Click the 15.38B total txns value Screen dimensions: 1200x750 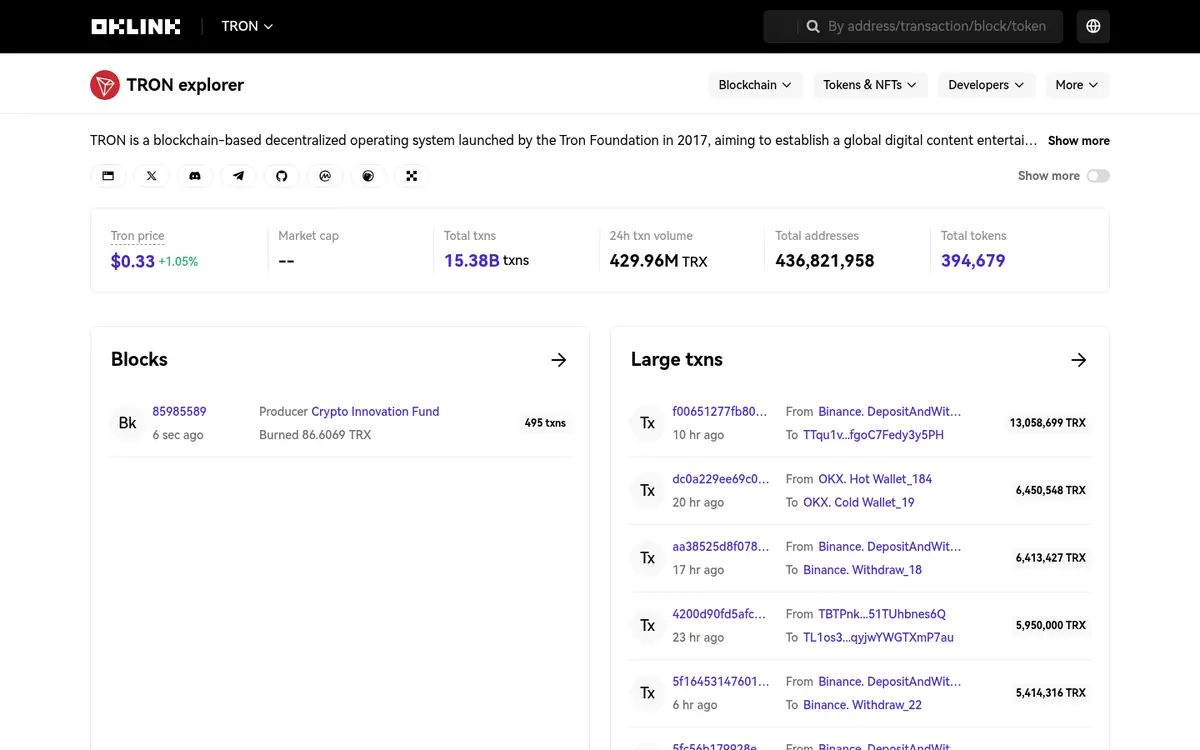coord(472,261)
